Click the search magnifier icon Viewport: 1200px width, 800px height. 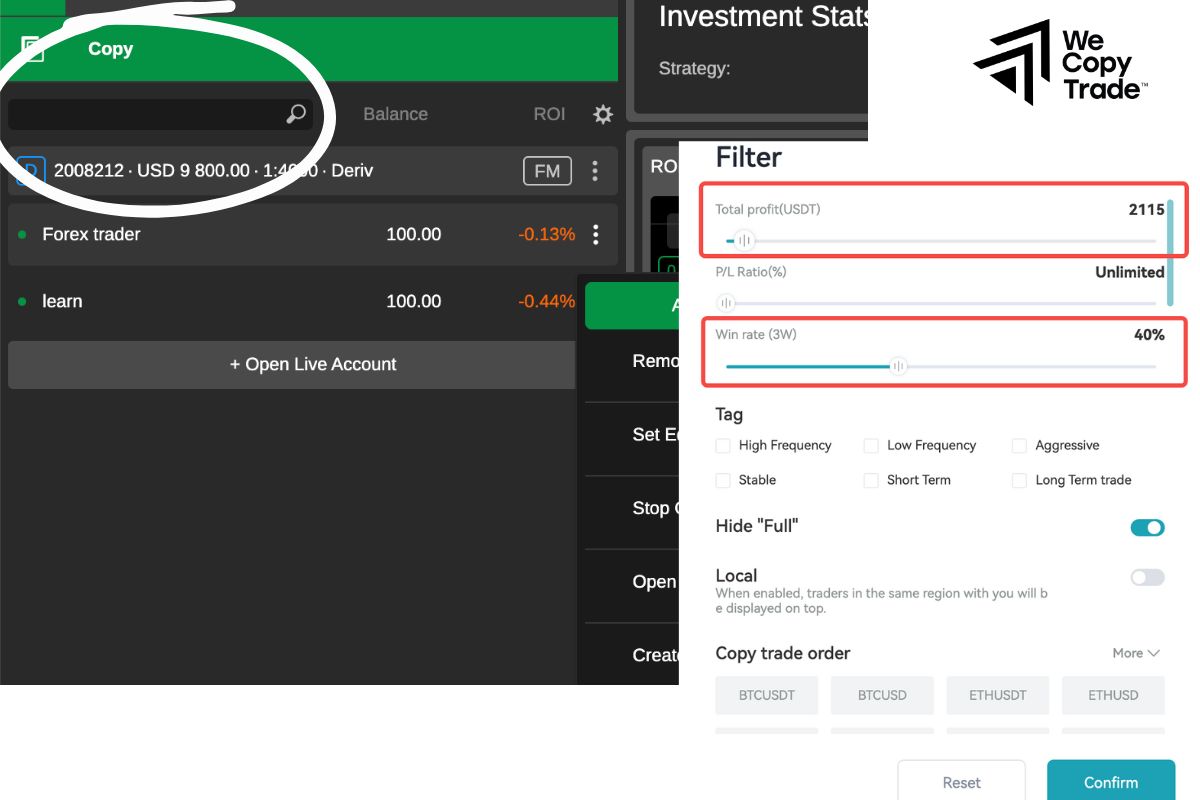[295, 114]
